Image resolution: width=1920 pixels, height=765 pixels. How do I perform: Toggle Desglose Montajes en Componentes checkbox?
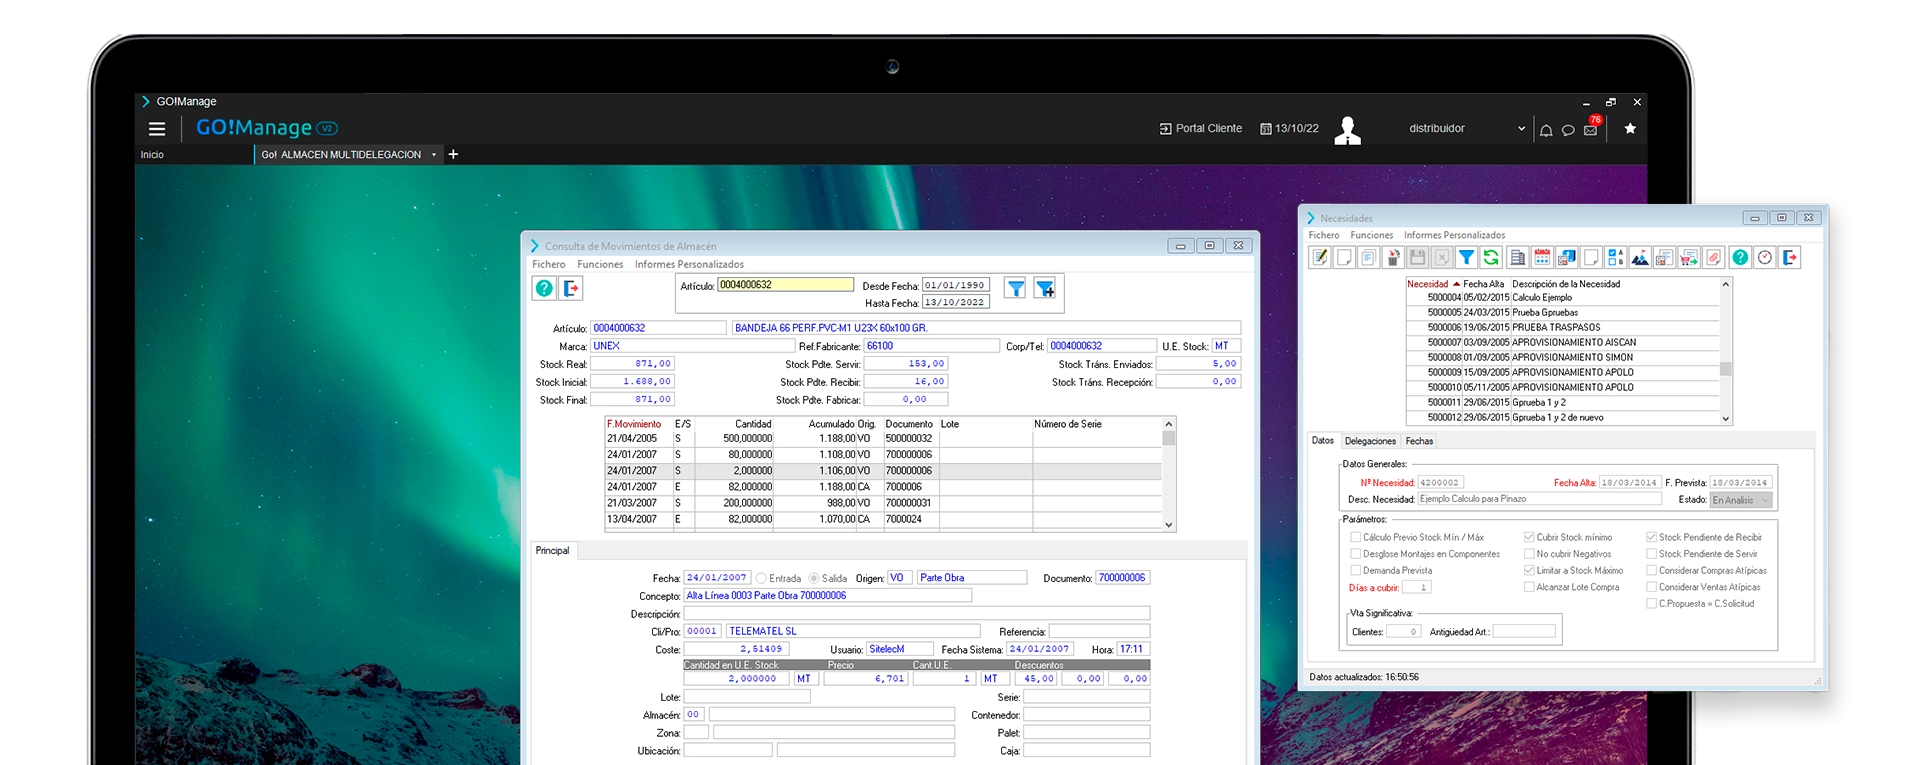pyautogui.click(x=1356, y=554)
